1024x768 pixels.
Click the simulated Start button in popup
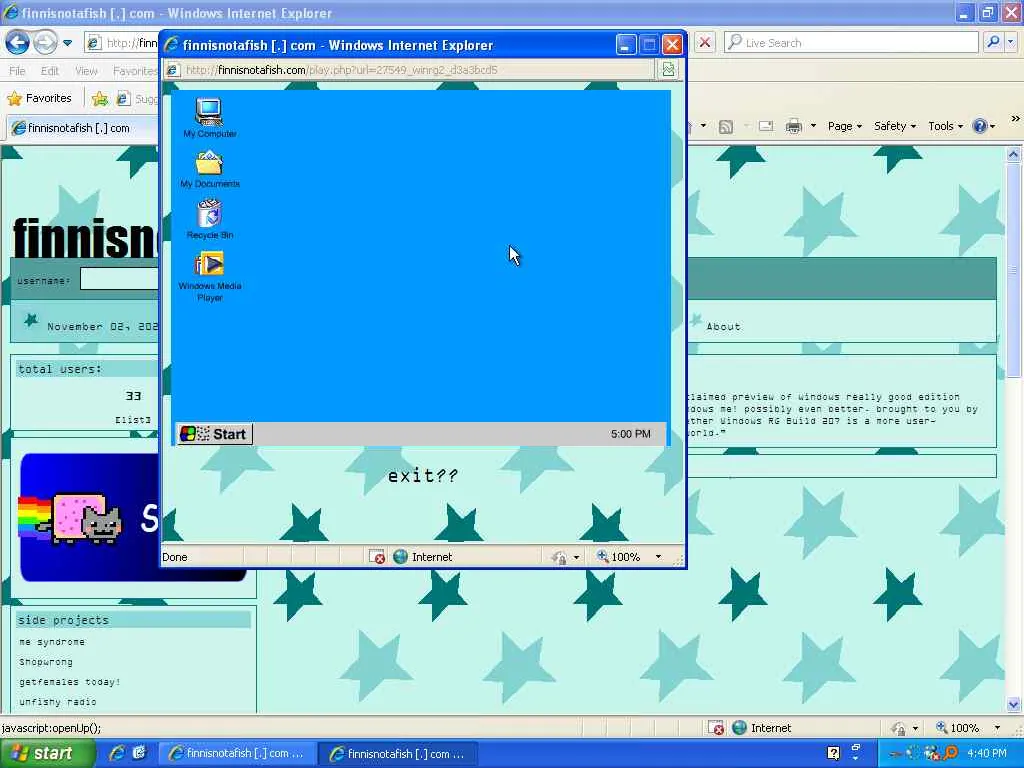pos(214,434)
